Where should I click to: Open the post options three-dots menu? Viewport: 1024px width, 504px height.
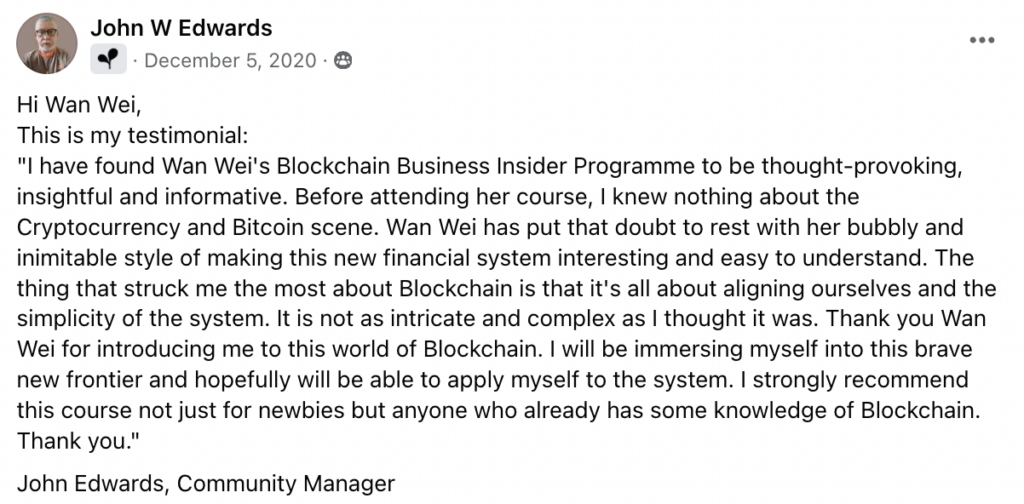tap(982, 40)
